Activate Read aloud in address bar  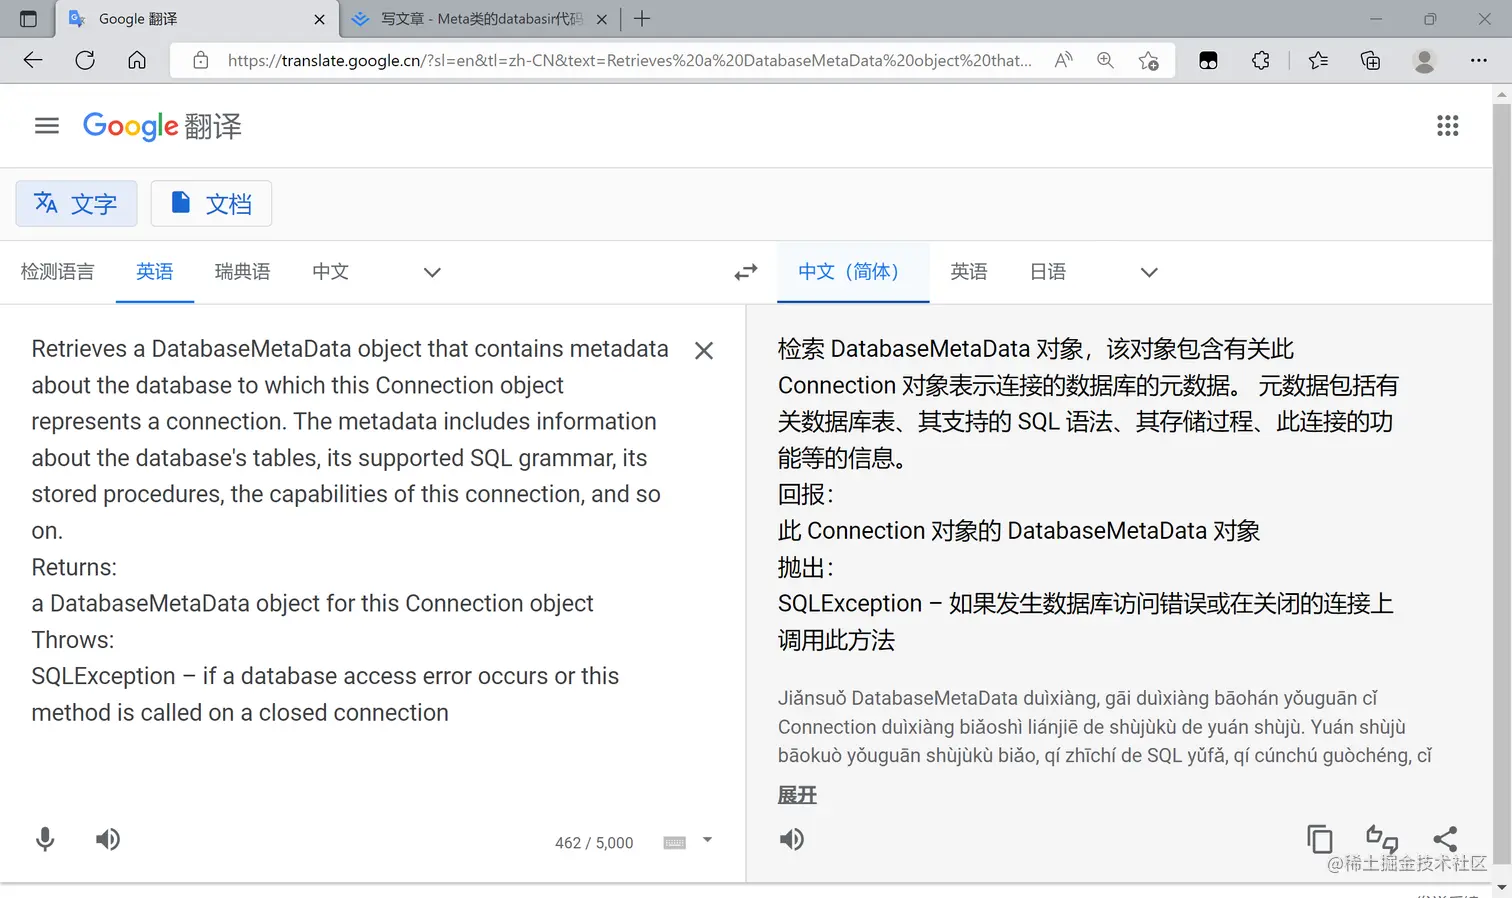(1063, 60)
